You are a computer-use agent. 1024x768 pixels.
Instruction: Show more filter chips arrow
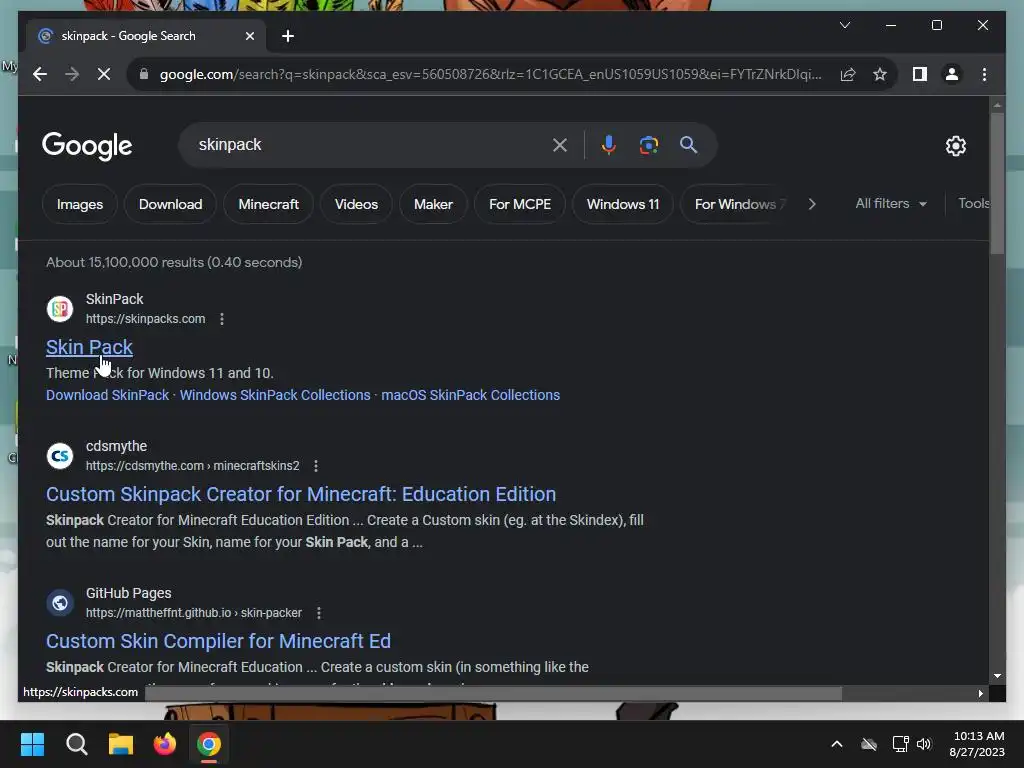tap(812, 204)
